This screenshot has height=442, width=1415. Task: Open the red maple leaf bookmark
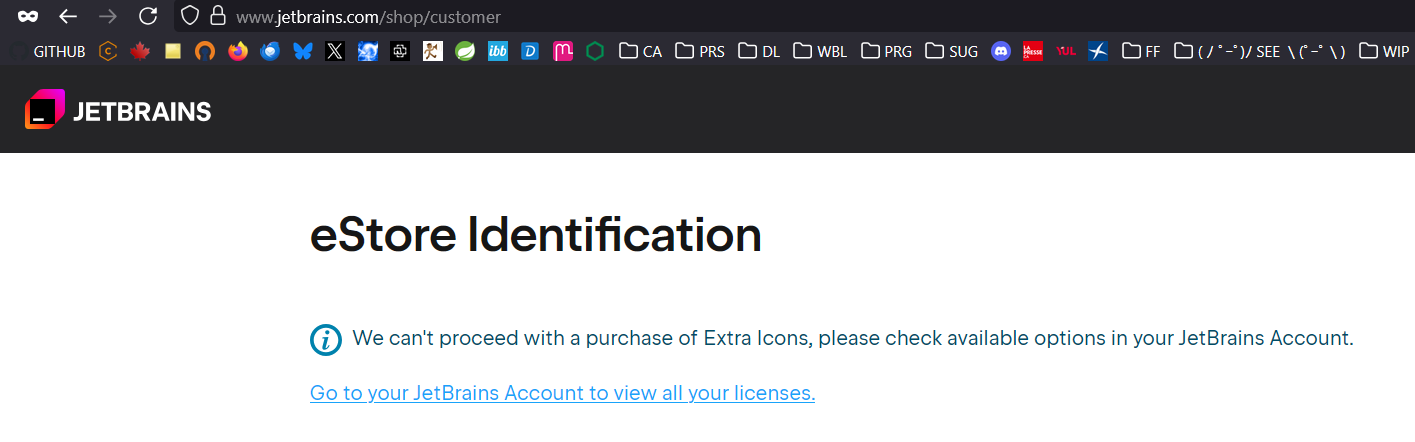(140, 51)
